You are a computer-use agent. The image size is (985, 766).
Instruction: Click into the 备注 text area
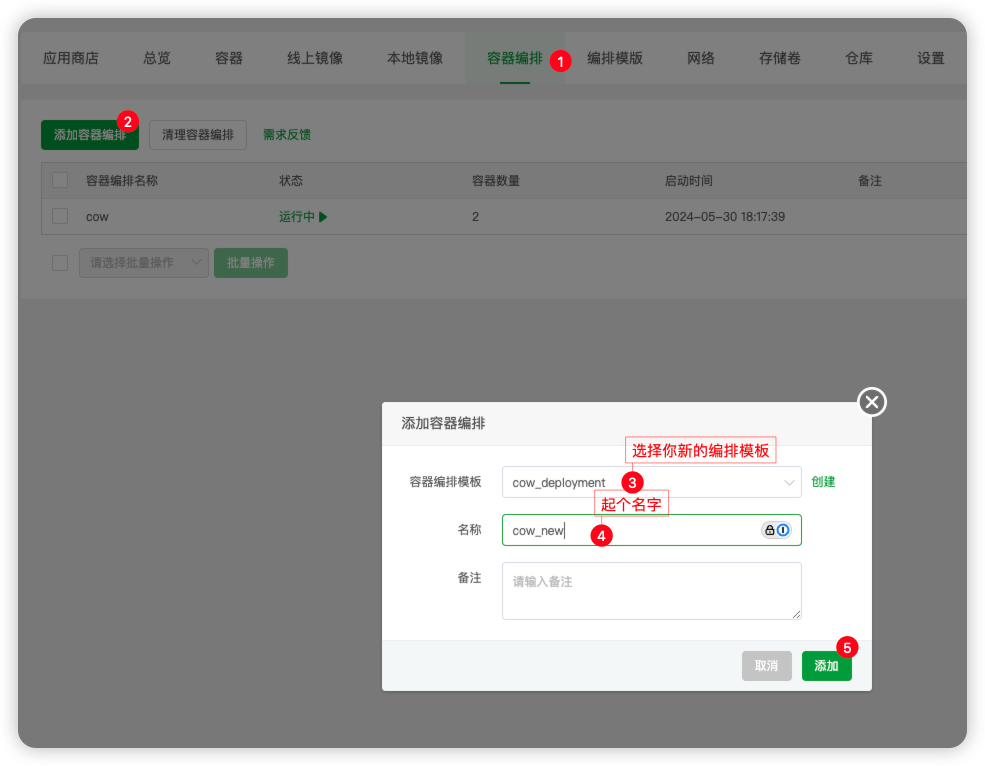coord(650,591)
